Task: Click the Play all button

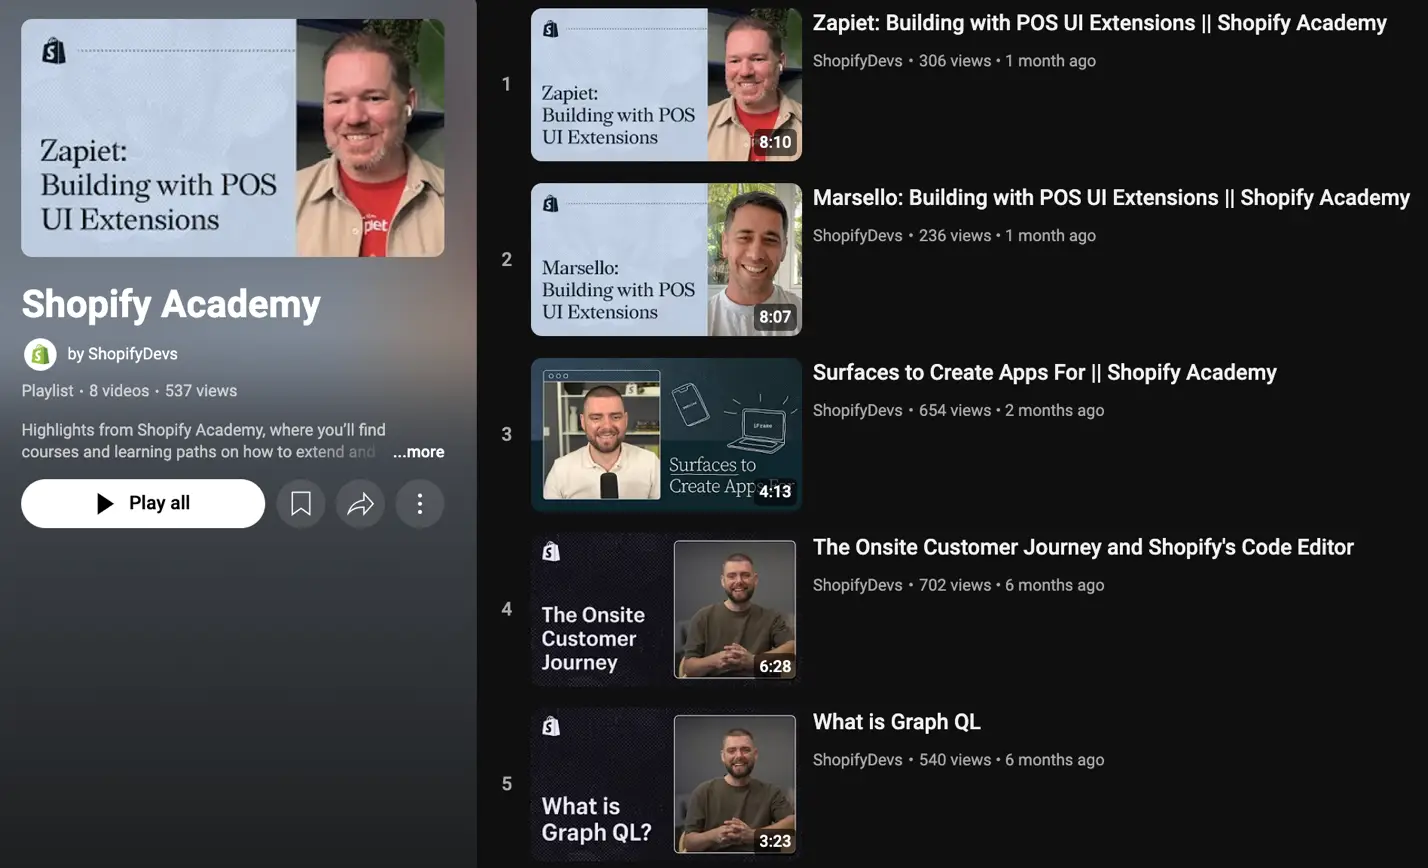Action: point(143,504)
